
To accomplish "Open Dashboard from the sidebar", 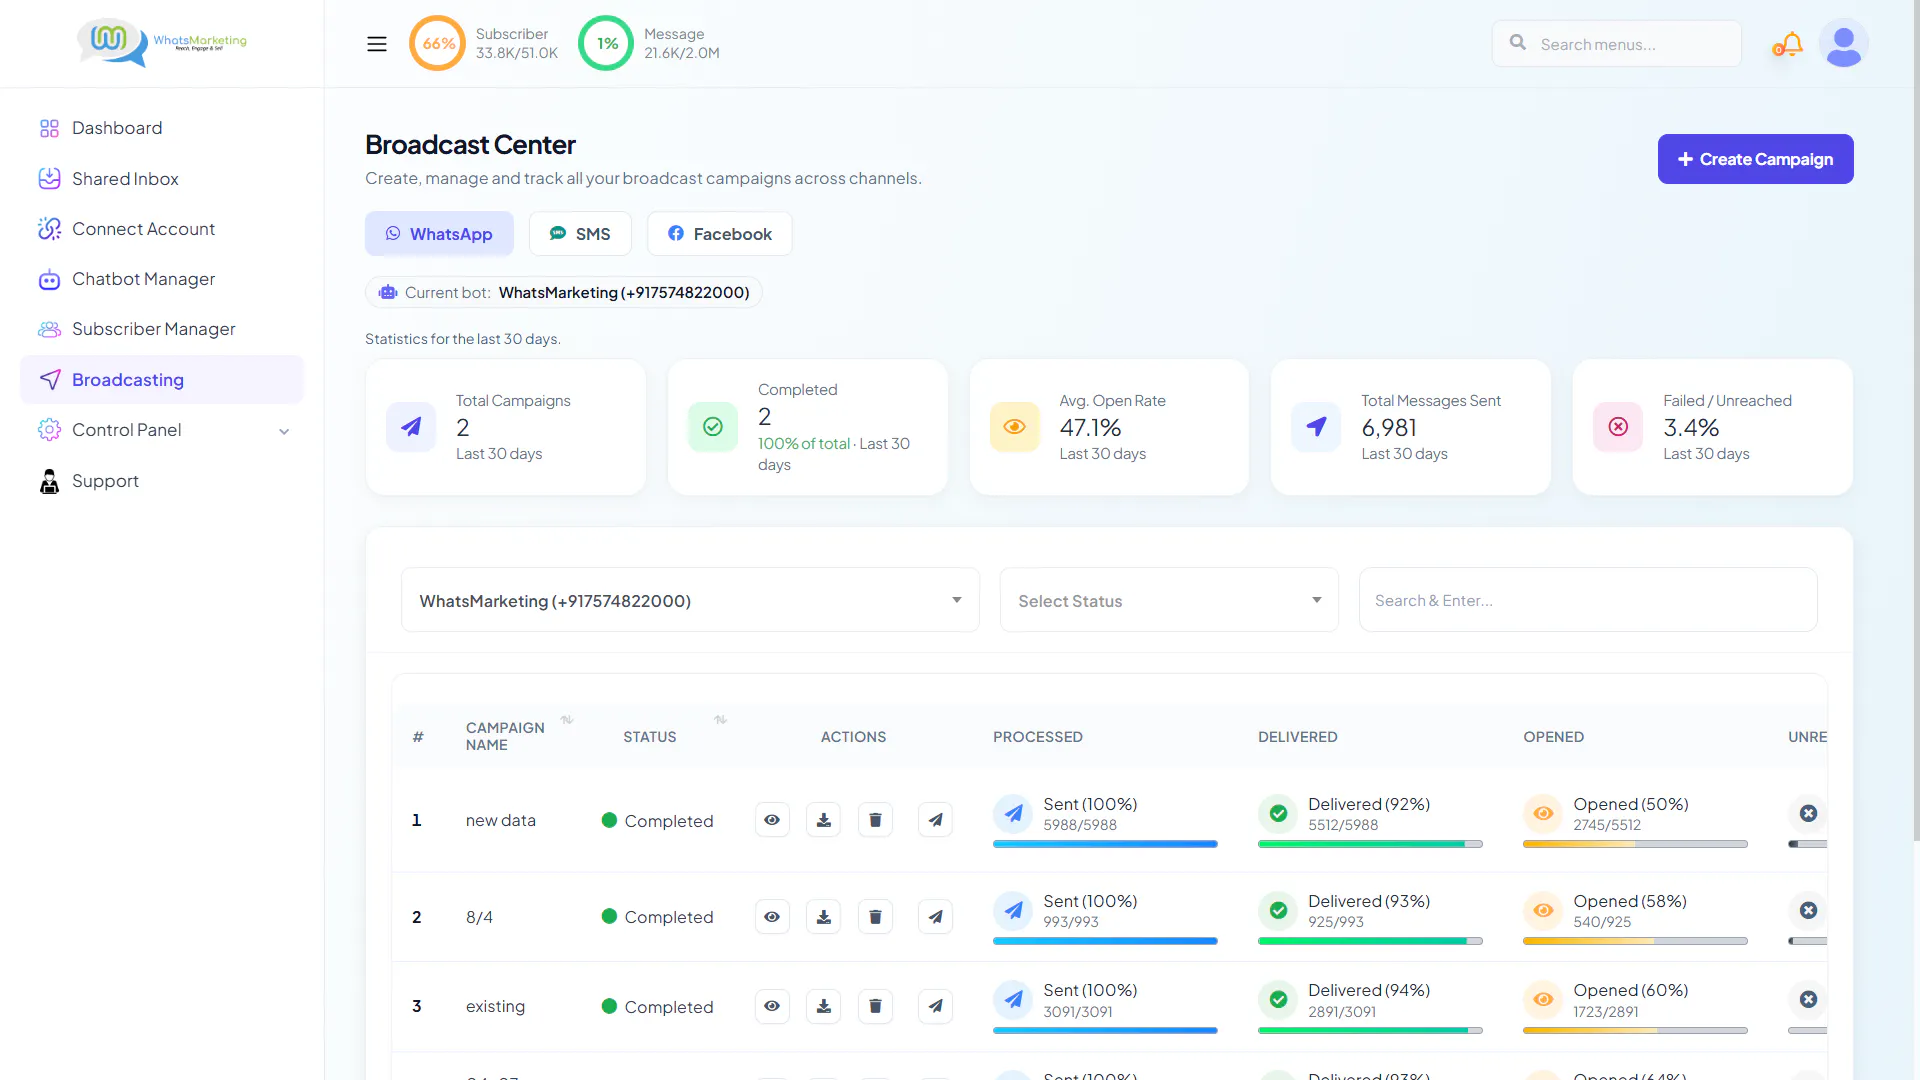I will pos(162,128).
